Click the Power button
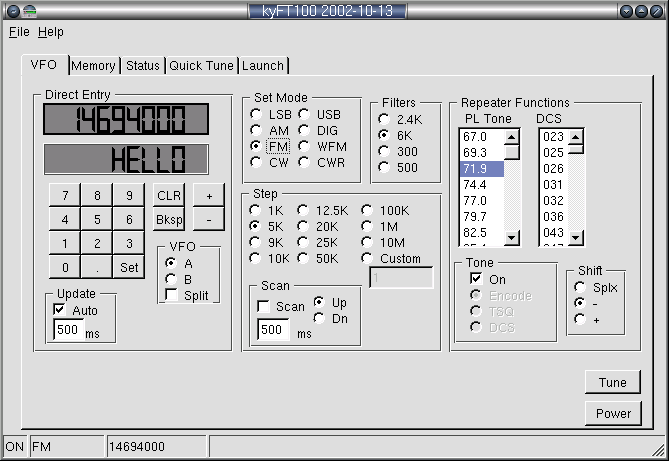 pyautogui.click(x=613, y=413)
